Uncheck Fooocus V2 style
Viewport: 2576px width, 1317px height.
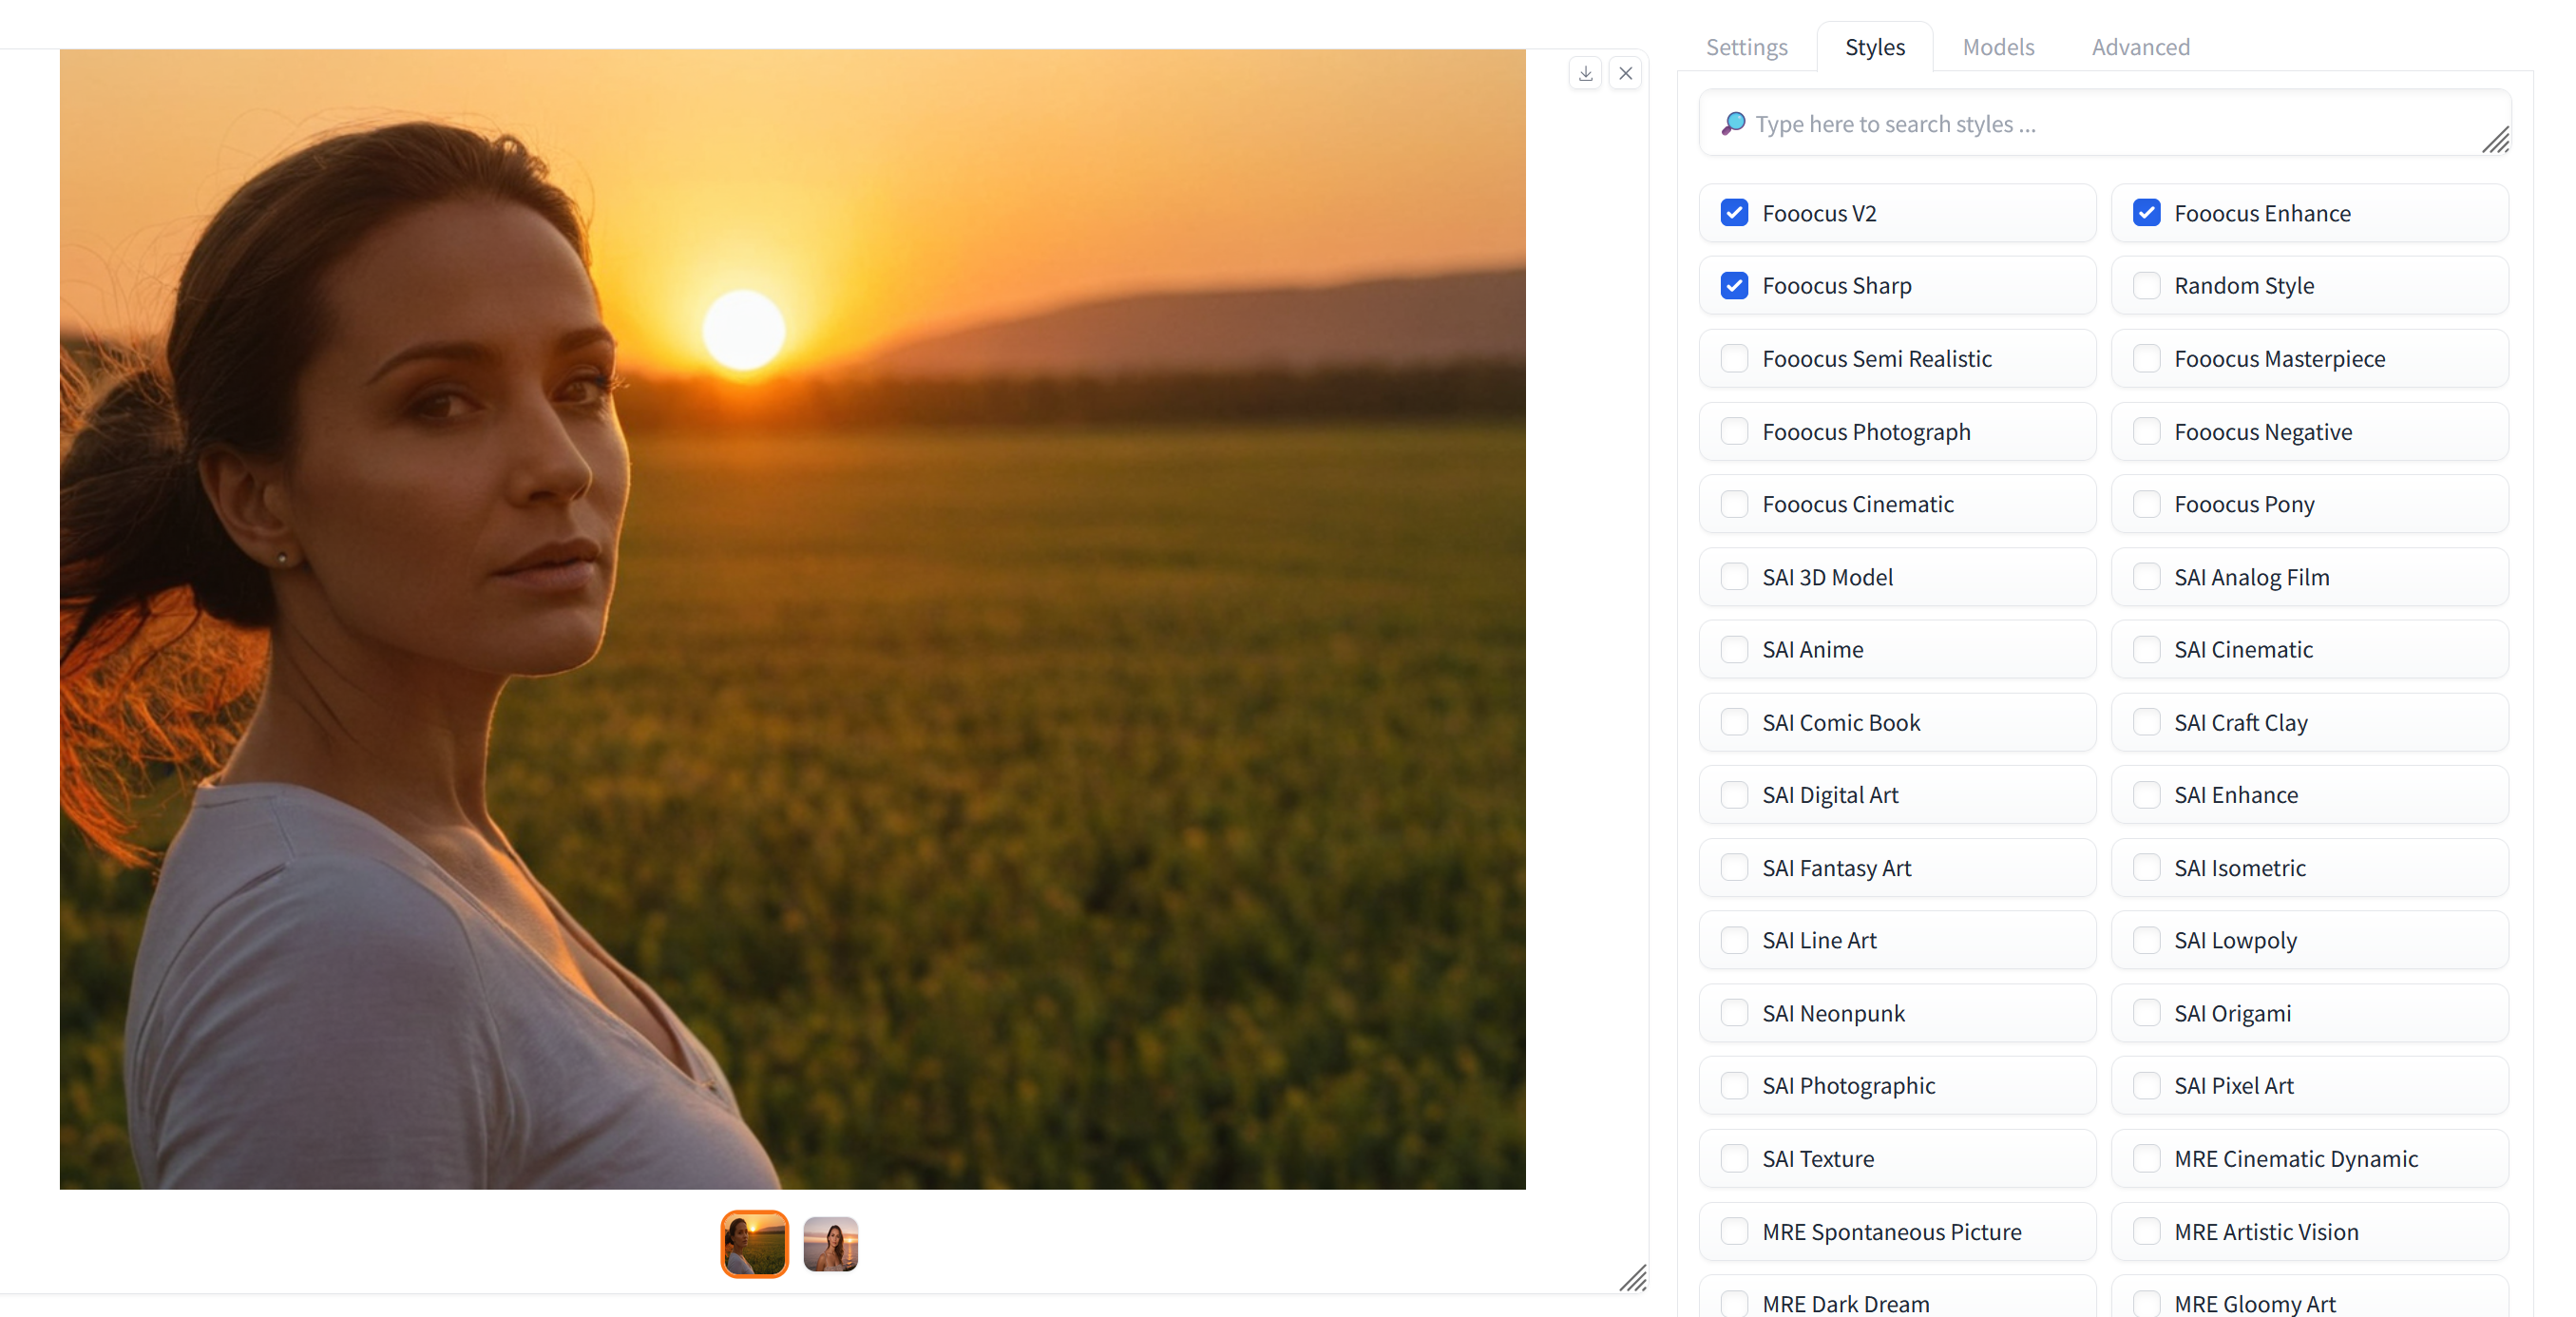tap(1734, 213)
